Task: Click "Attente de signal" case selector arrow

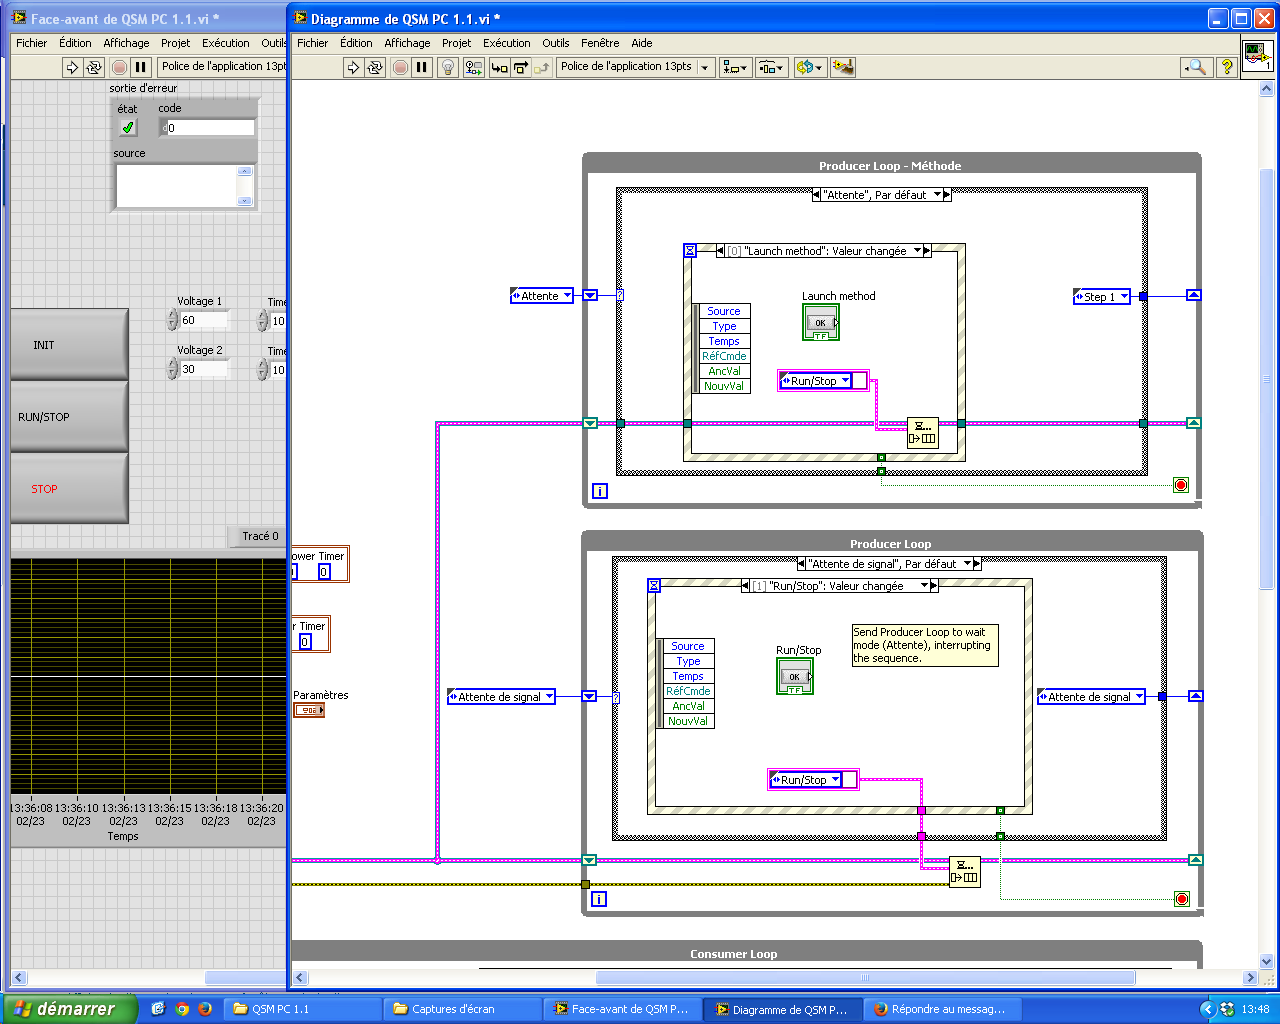Action: tap(967, 564)
